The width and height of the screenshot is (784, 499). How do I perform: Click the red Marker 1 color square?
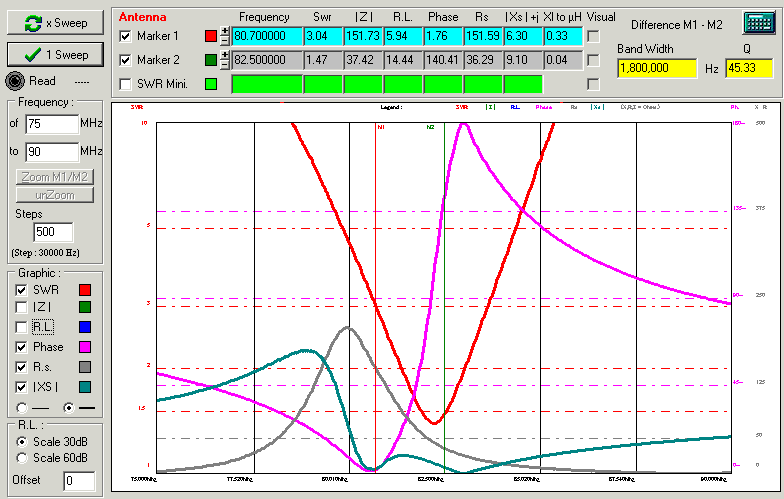pos(209,37)
